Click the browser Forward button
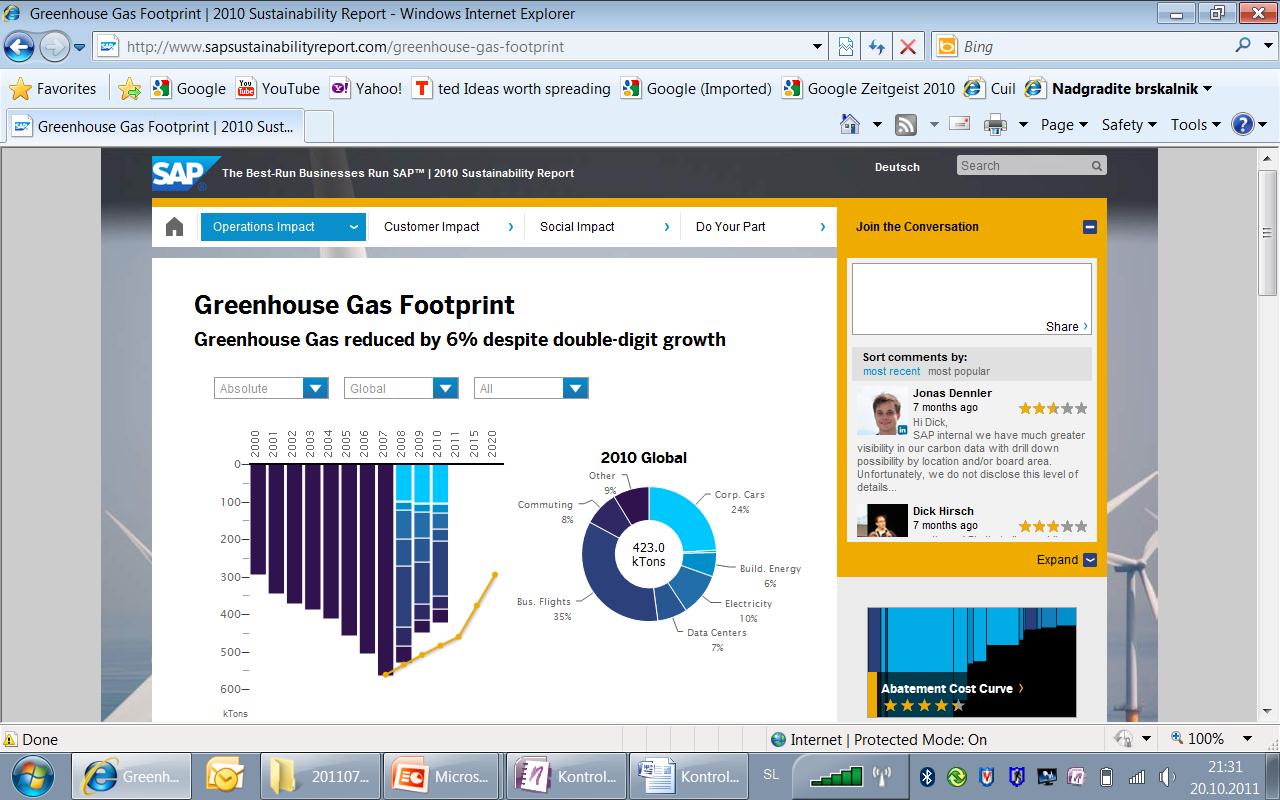 tap(54, 46)
